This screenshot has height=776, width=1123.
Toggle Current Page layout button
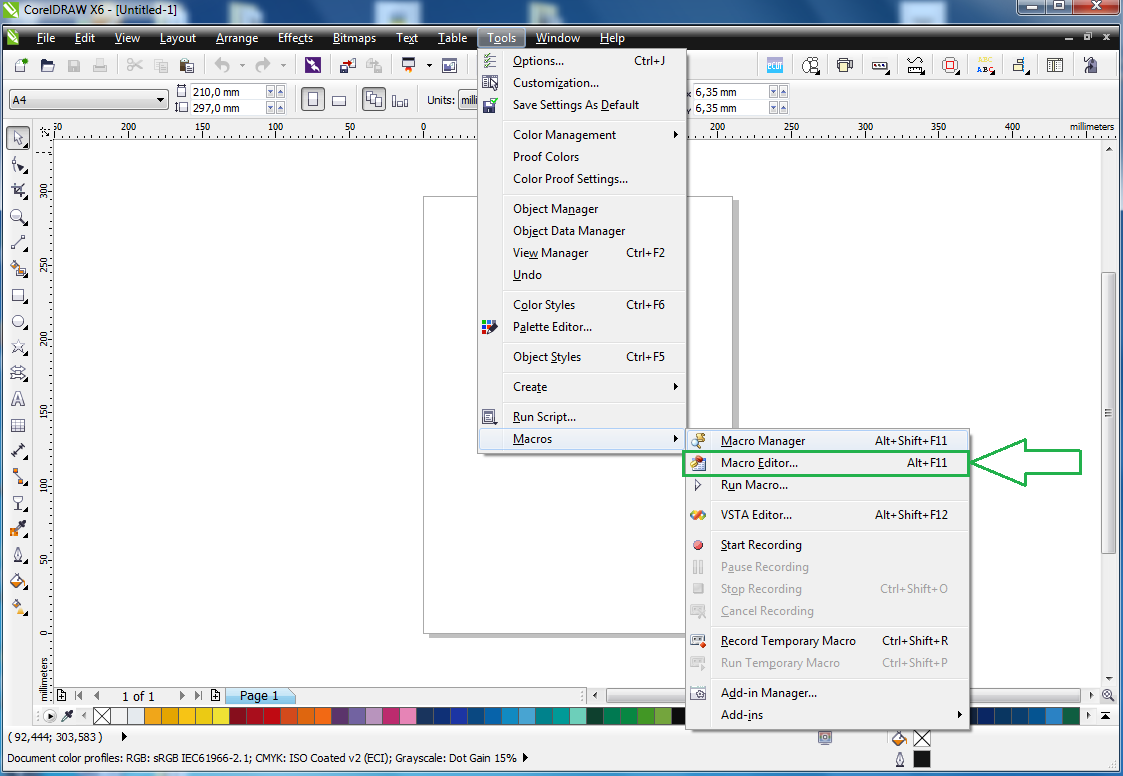point(400,100)
